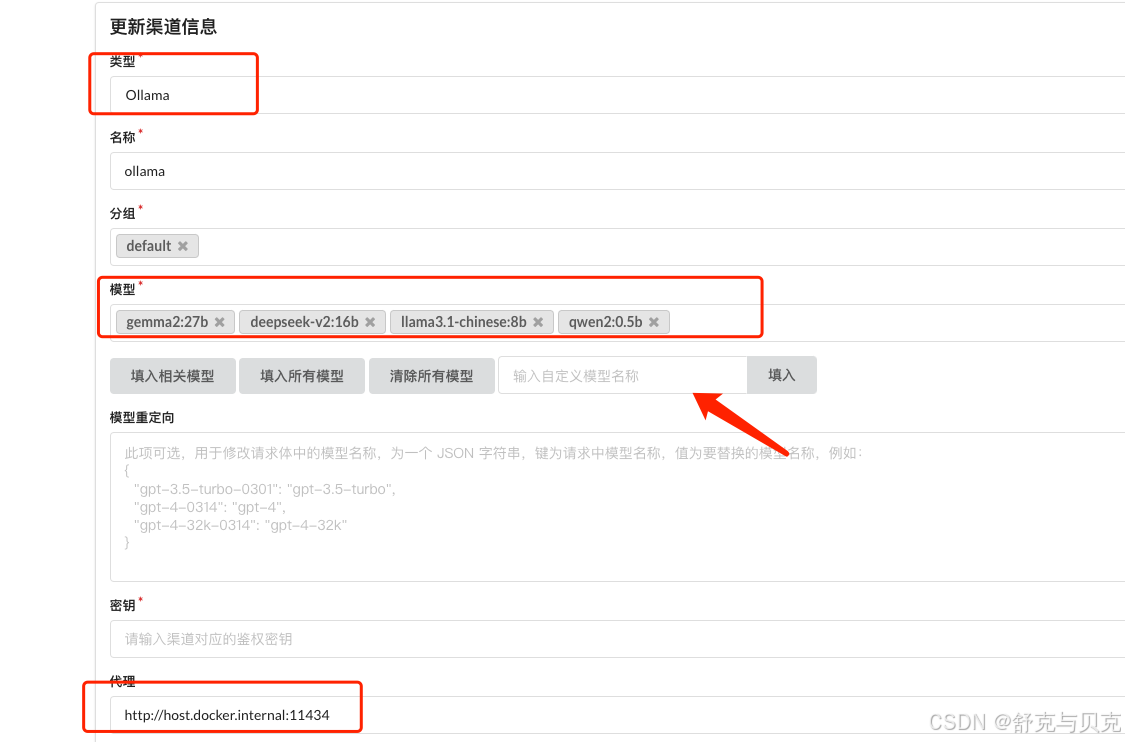This screenshot has width=1125, height=742.
Task: Remove the gemma2:27b model tag
Action: pyautogui.click(x=220, y=322)
